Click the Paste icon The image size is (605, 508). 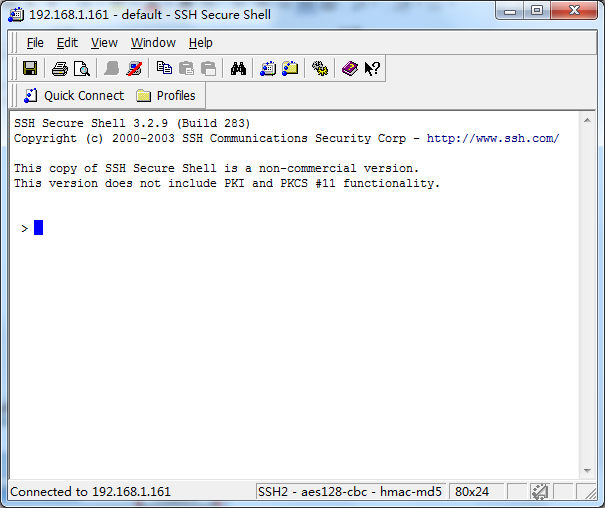point(186,69)
